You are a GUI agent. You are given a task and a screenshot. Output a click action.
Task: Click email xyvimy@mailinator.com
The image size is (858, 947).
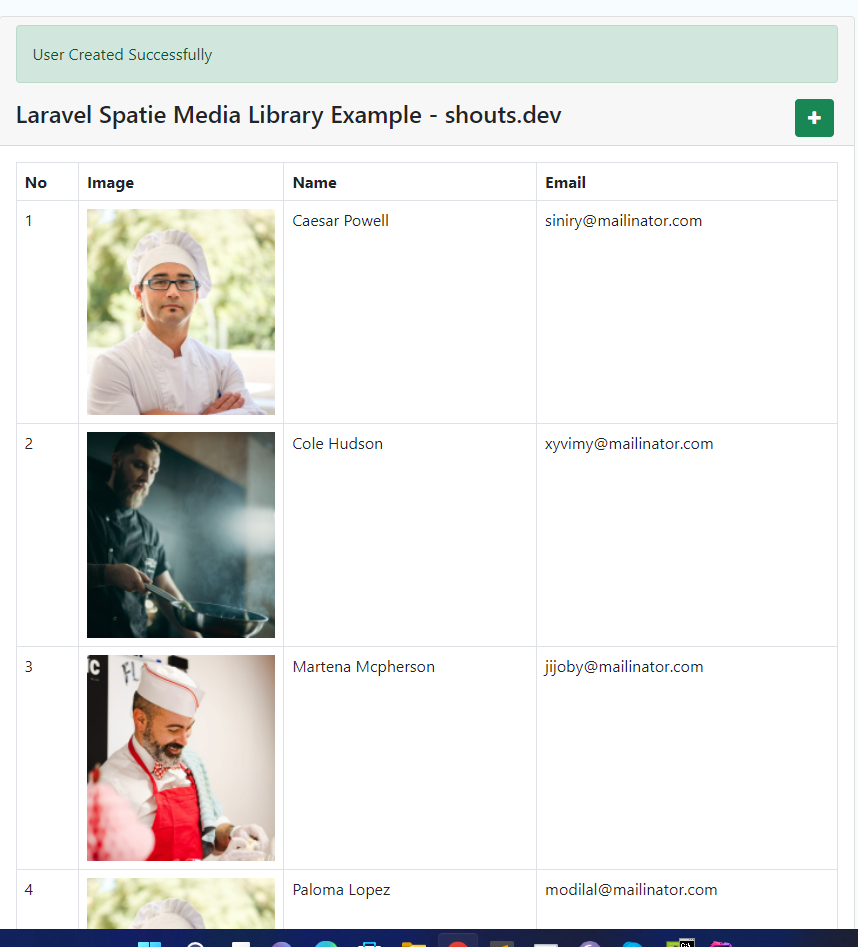[629, 444]
